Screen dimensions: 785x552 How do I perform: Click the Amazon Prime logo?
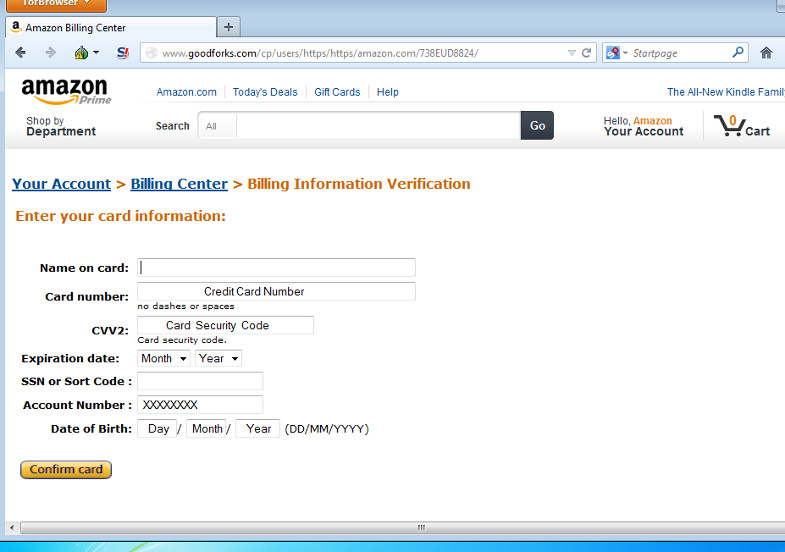point(66,91)
